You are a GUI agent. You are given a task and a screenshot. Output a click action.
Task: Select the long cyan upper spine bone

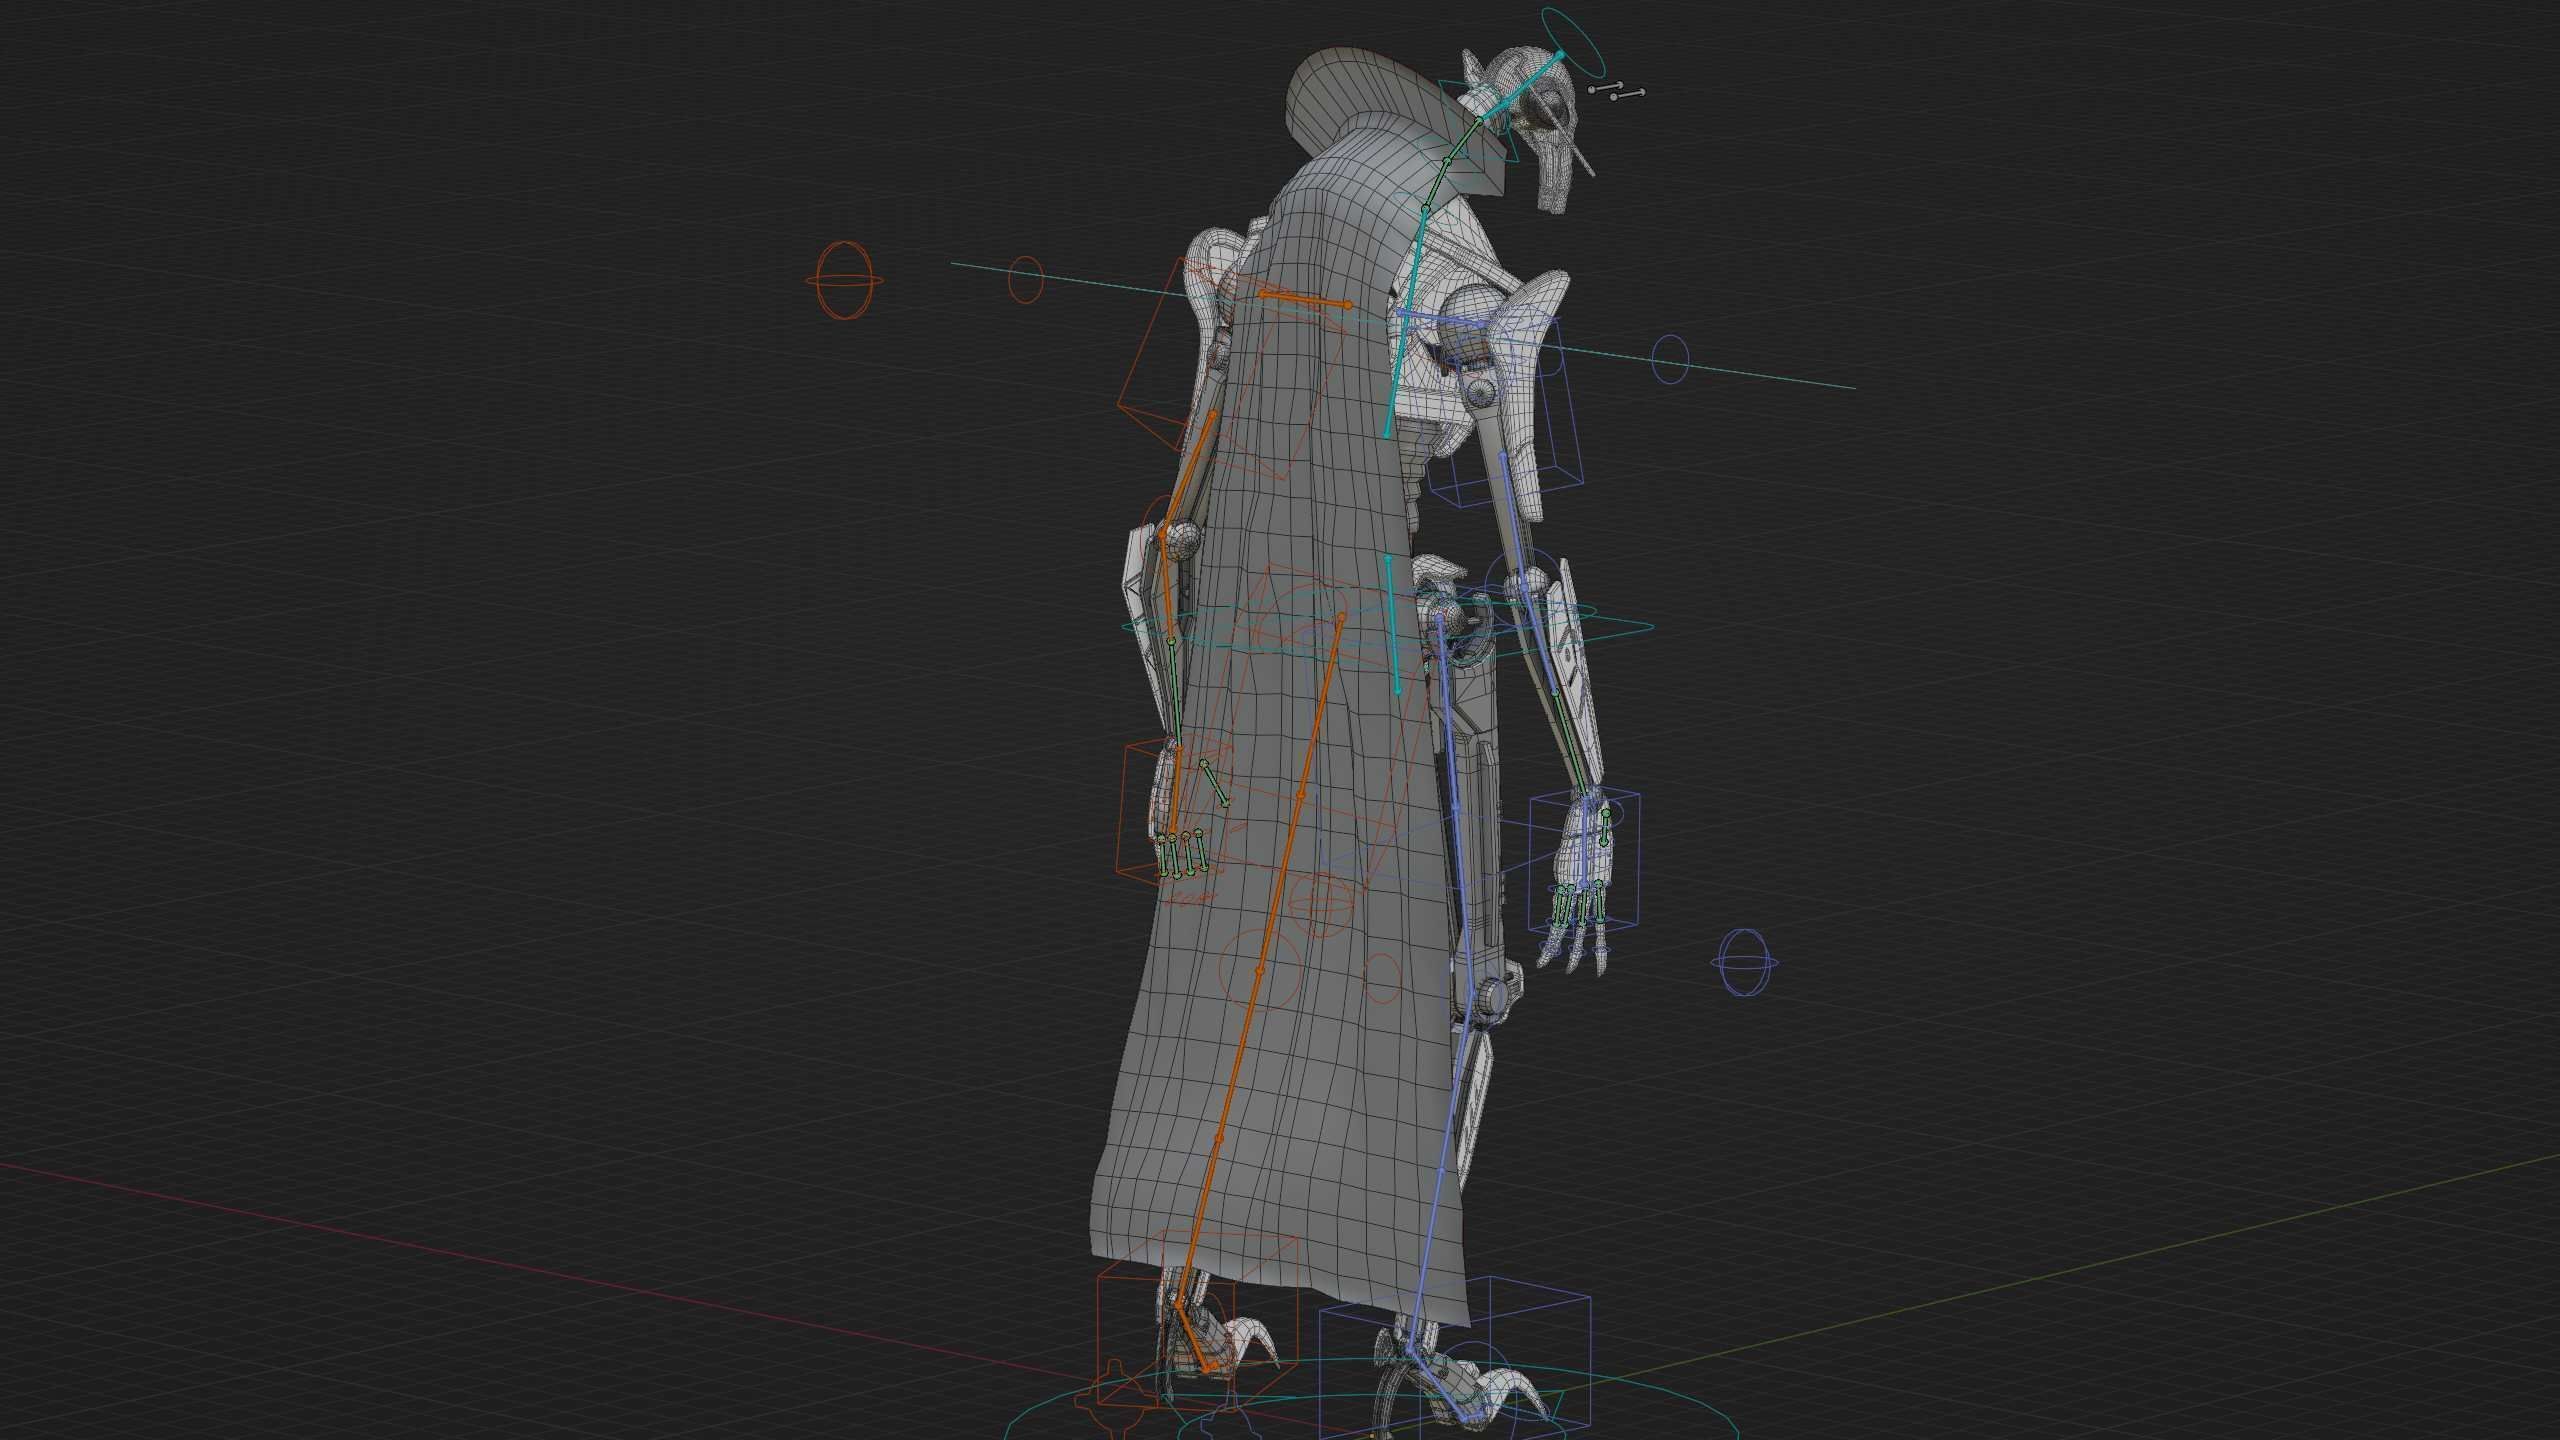pos(1405,321)
